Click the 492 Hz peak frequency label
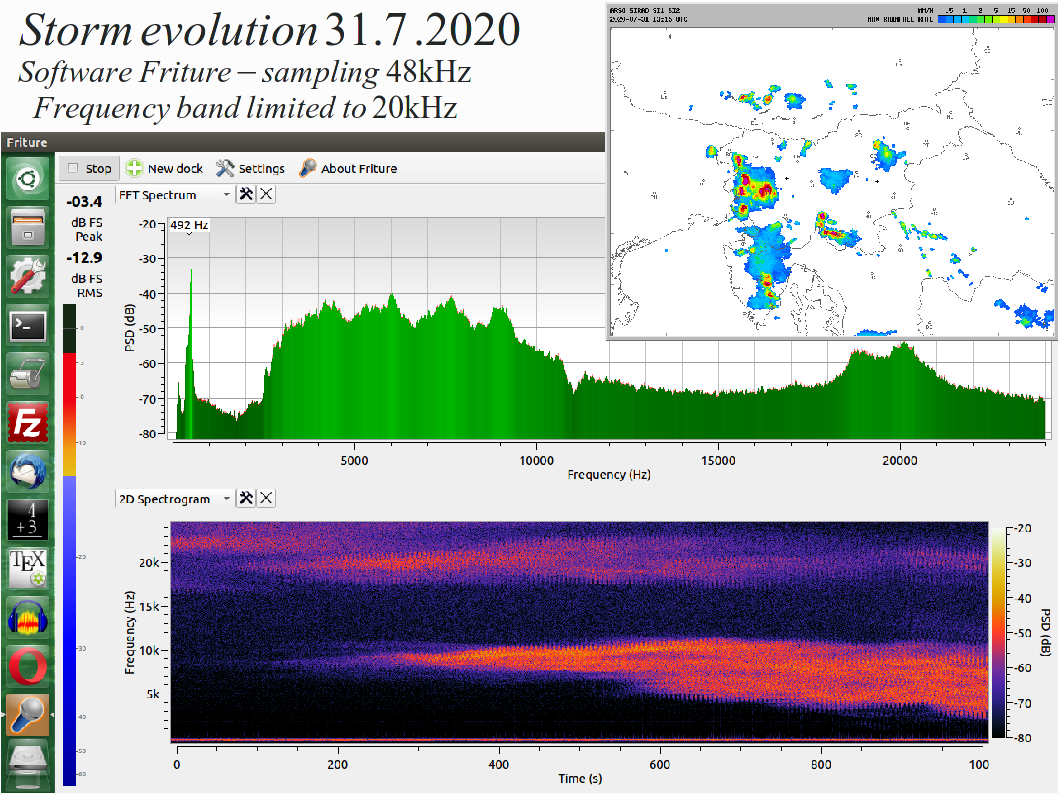The height and width of the screenshot is (794, 1058). (x=189, y=225)
